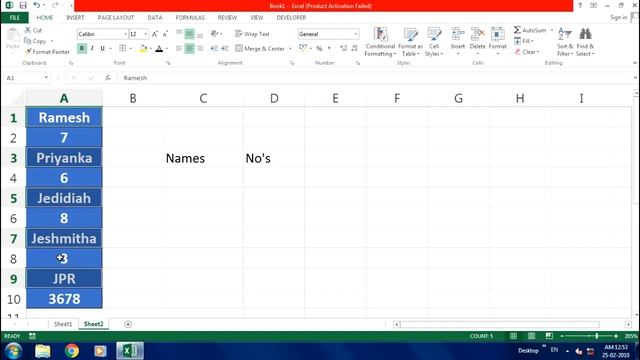Toggle Align Left
This screenshot has width=640, height=360.
[x=179, y=49]
